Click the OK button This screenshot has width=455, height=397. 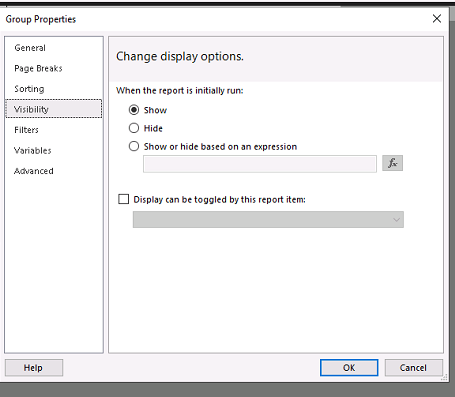[349, 368]
